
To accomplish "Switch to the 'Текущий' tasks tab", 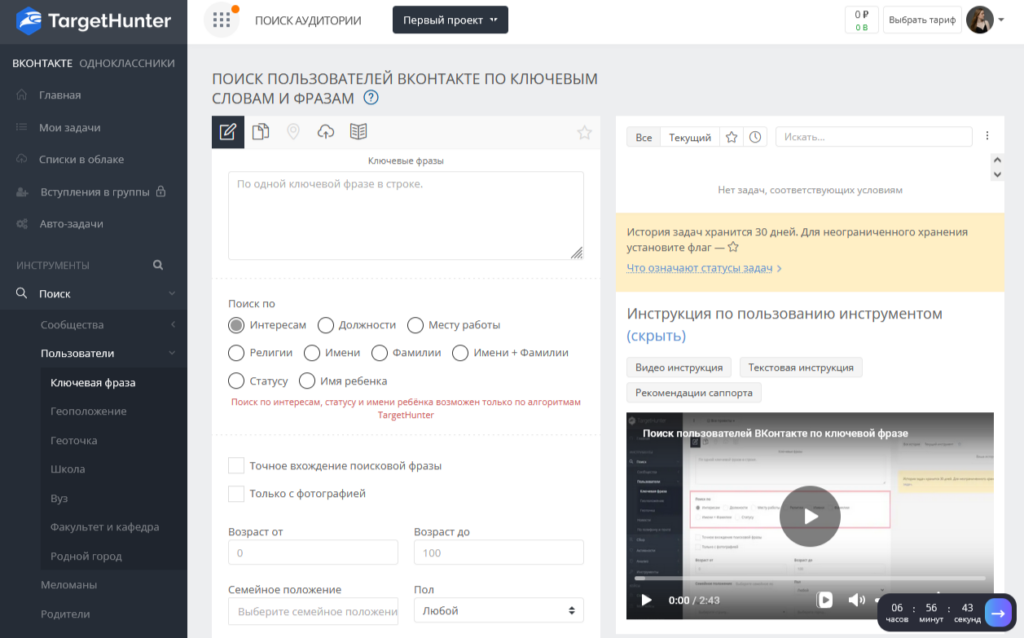I will pos(690,137).
